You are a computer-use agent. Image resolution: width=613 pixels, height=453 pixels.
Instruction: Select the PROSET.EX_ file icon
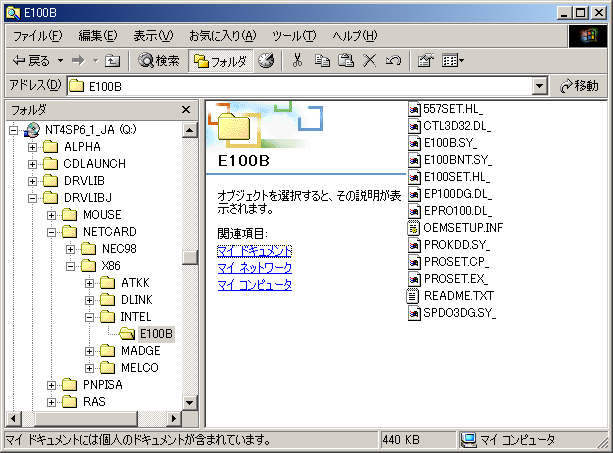(x=414, y=279)
